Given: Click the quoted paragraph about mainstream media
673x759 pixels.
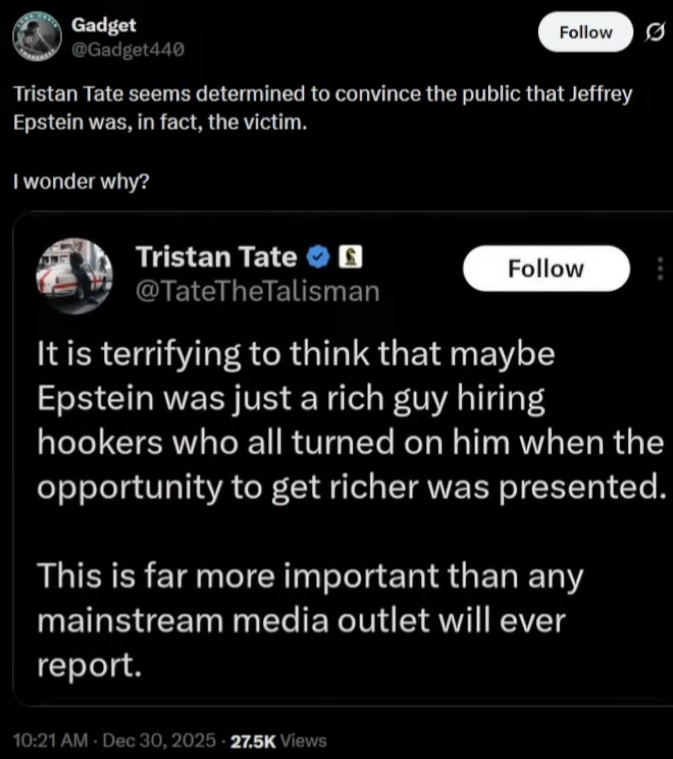Looking at the screenshot, I should pyautogui.click(x=308, y=621).
